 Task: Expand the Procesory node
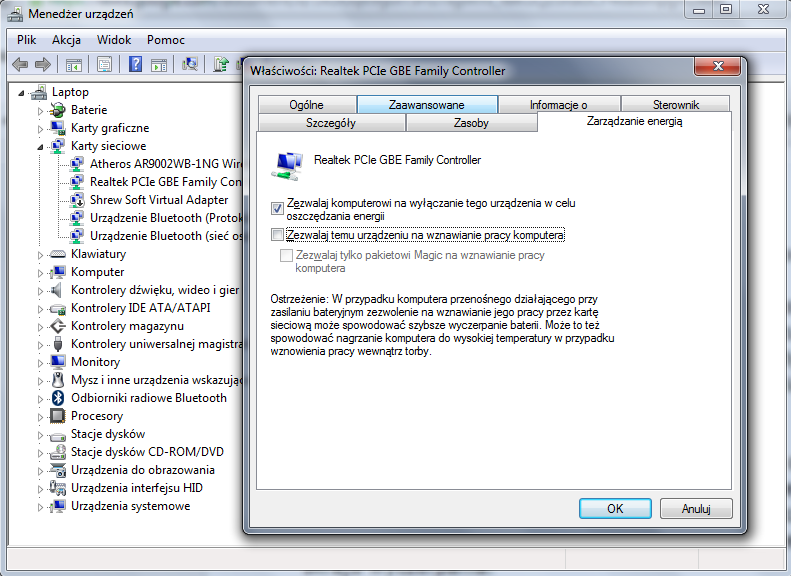[x=40, y=417]
